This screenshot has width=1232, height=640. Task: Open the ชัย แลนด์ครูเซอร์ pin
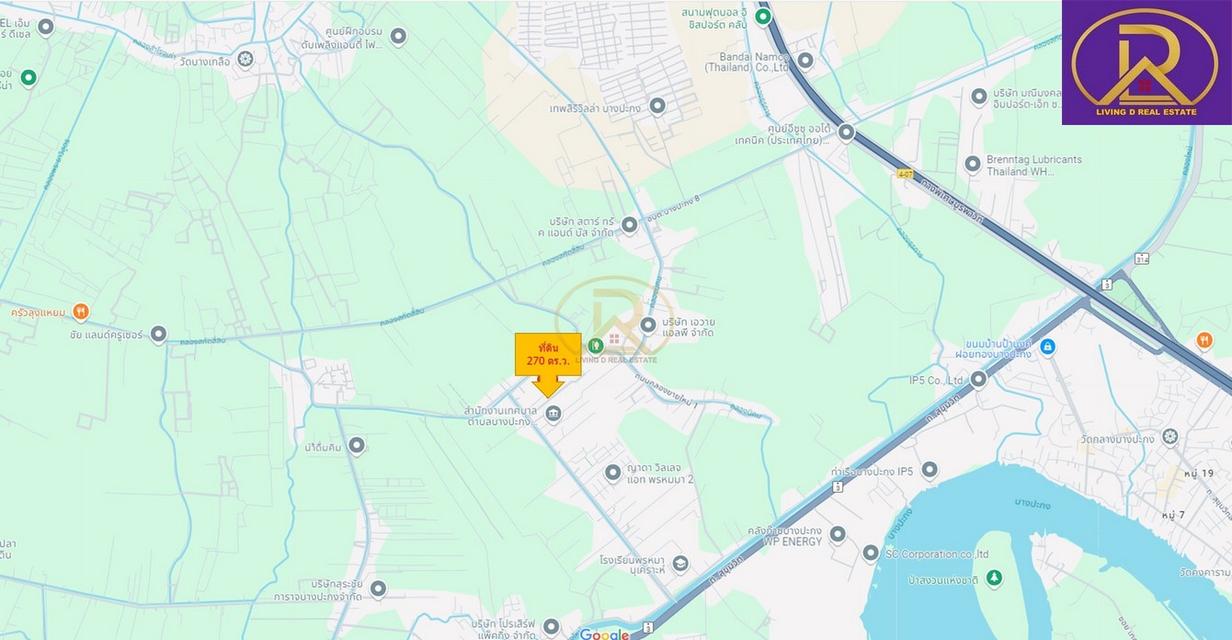pos(158,334)
